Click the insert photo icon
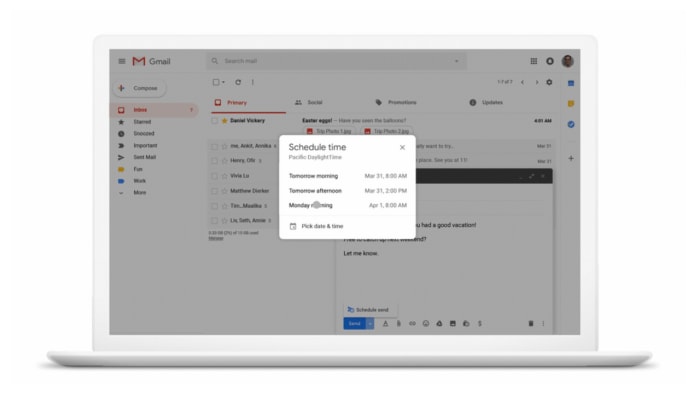This screenshot has width=700, height=394. click(x=453, y=323)
